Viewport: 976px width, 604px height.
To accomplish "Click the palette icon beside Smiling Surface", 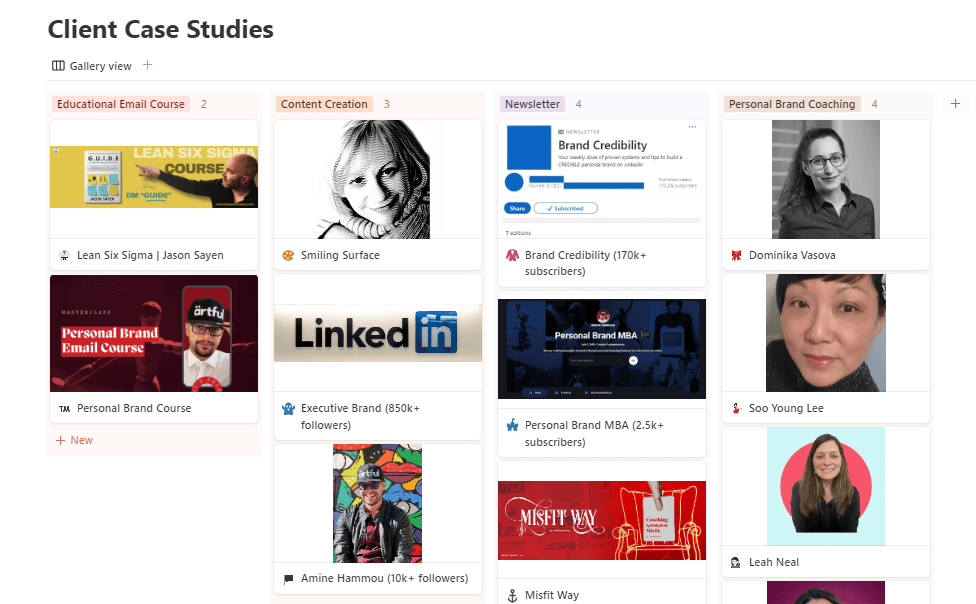I will pos(288,255).
